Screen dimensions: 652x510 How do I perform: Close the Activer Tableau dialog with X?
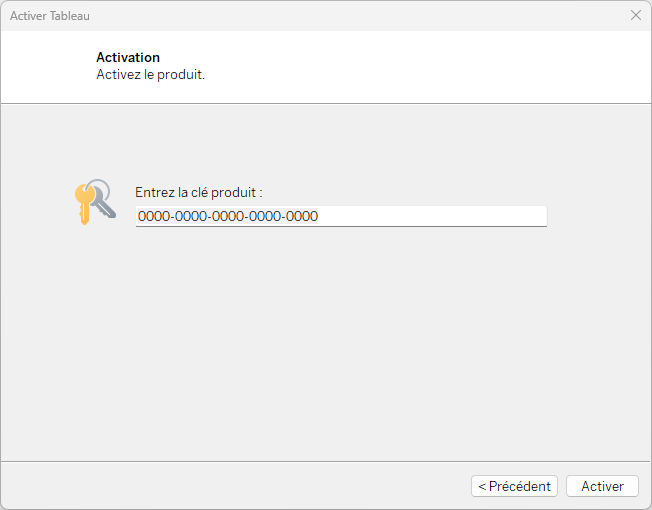[x=635, y=15]
